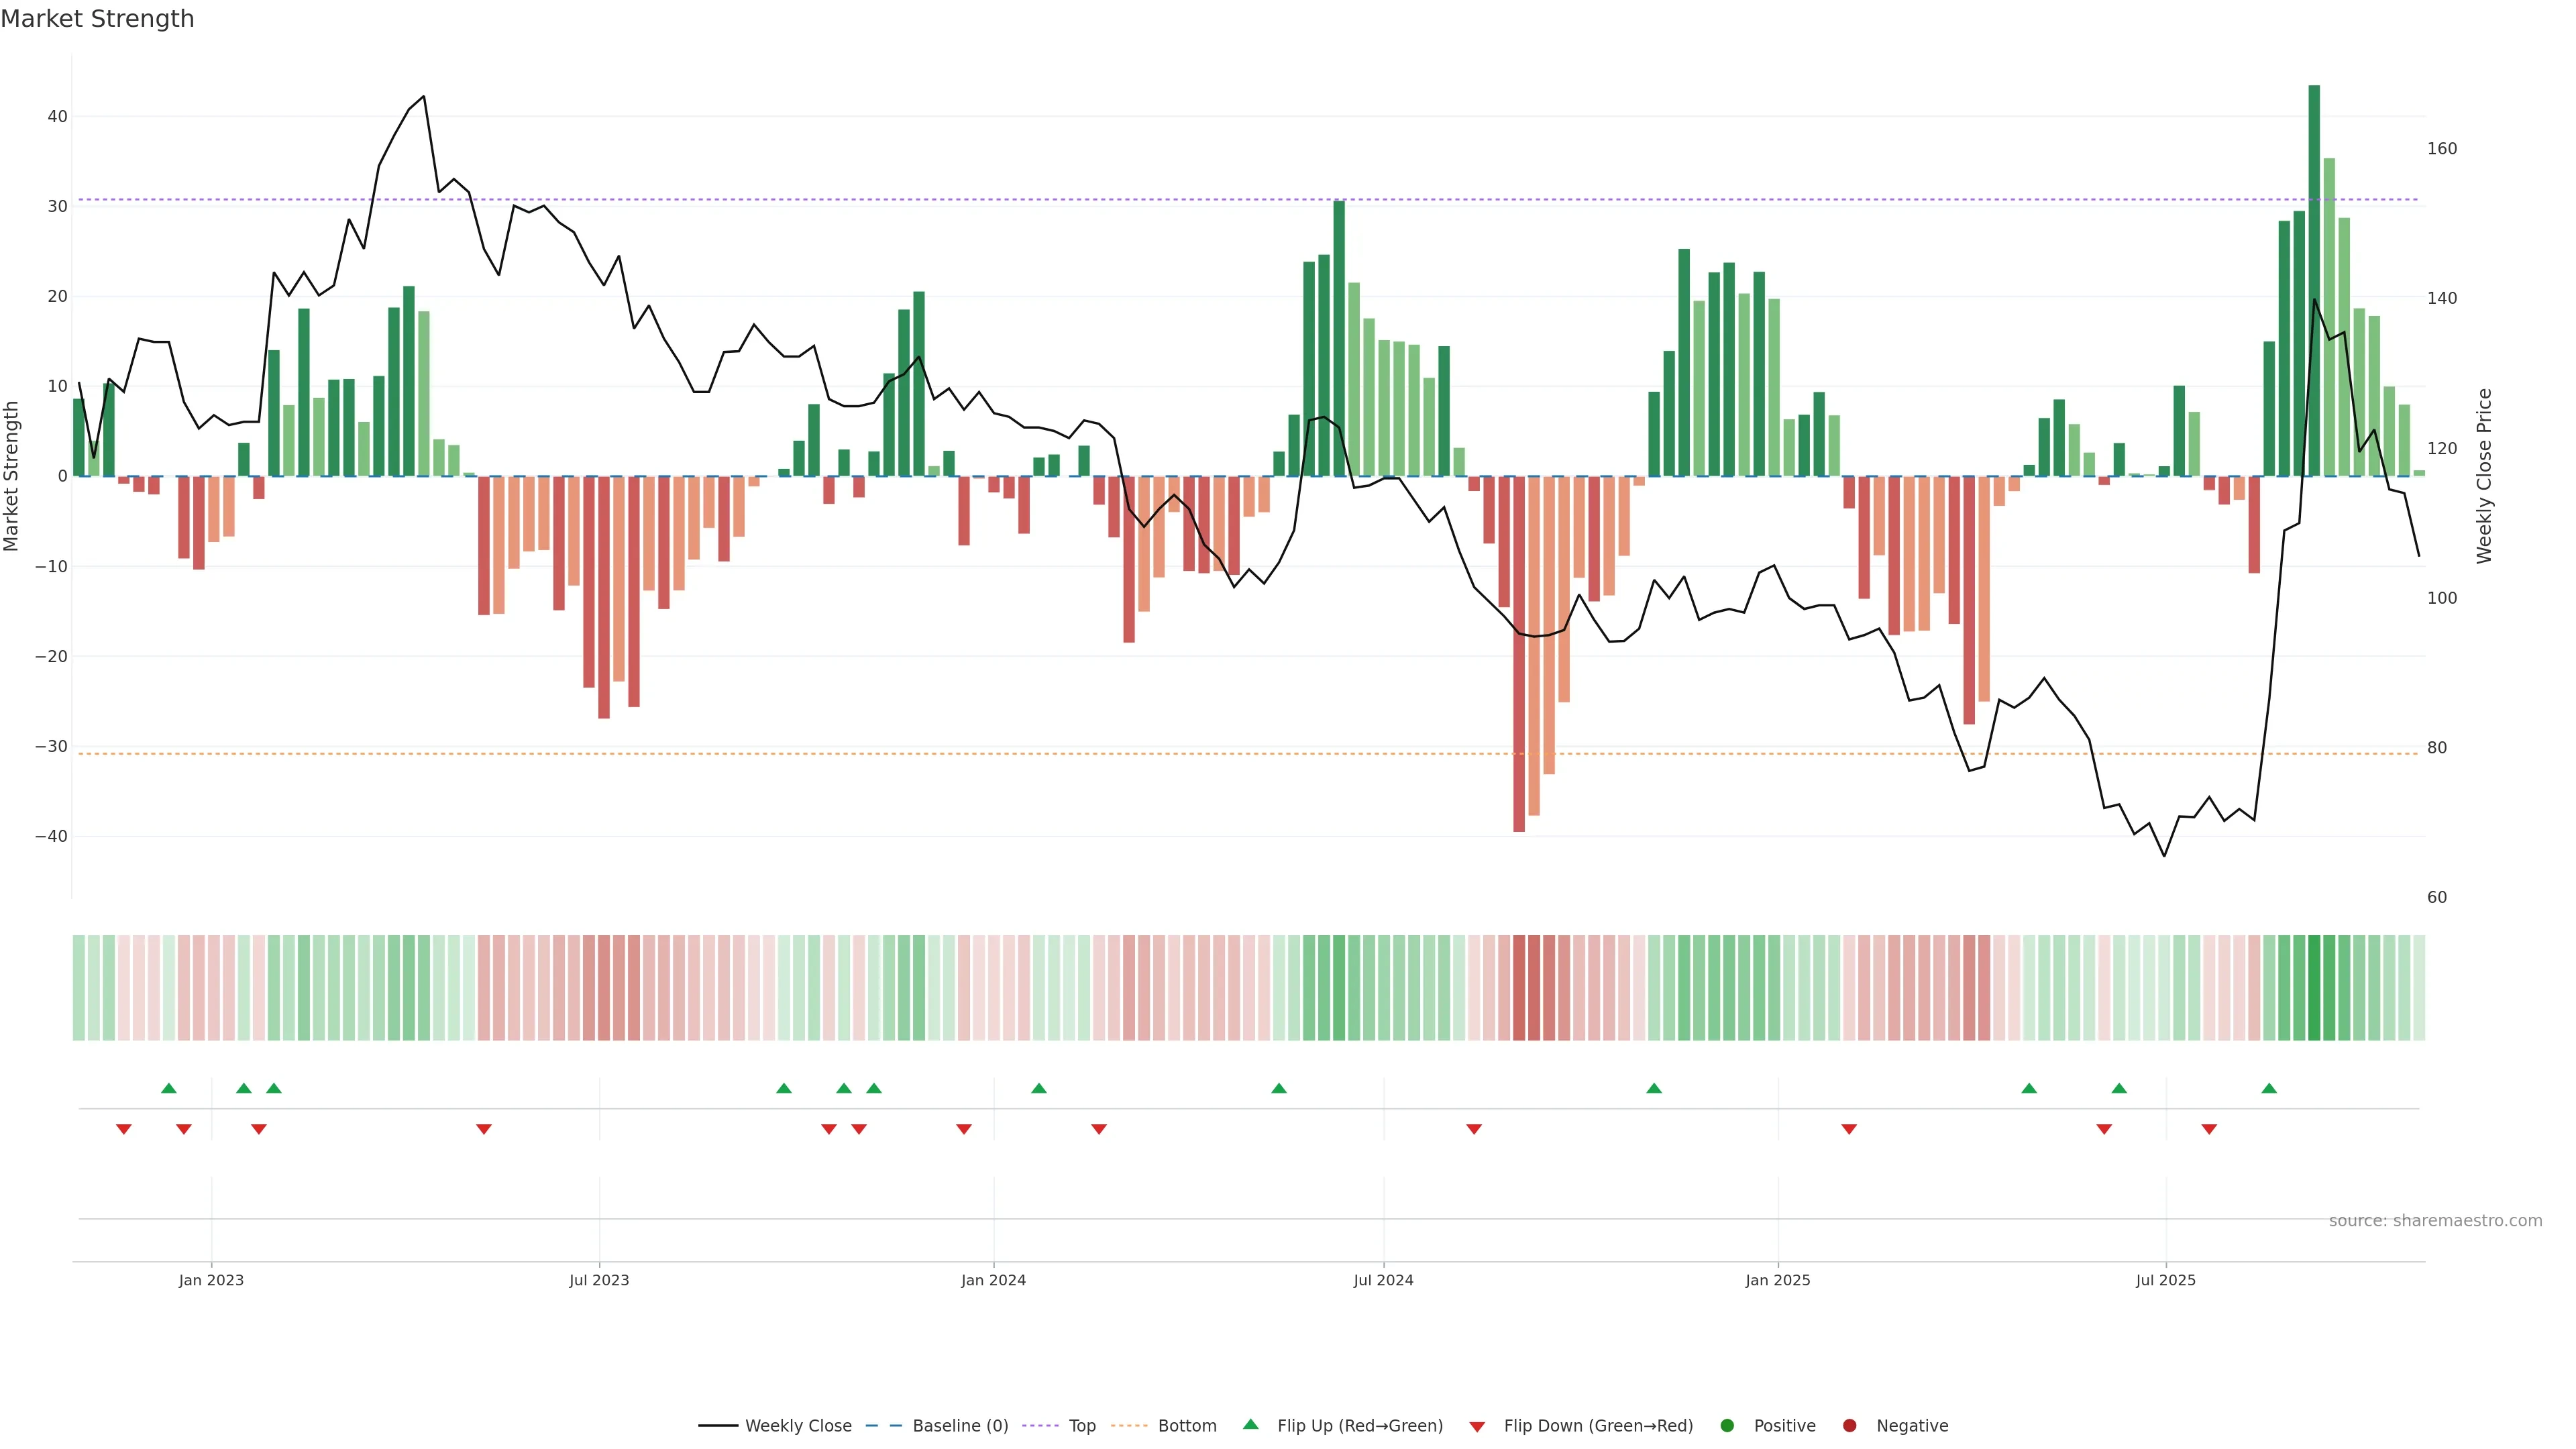
Task: Click the green Flip Up triangle legend icon
Action: coord(1250,1424)
